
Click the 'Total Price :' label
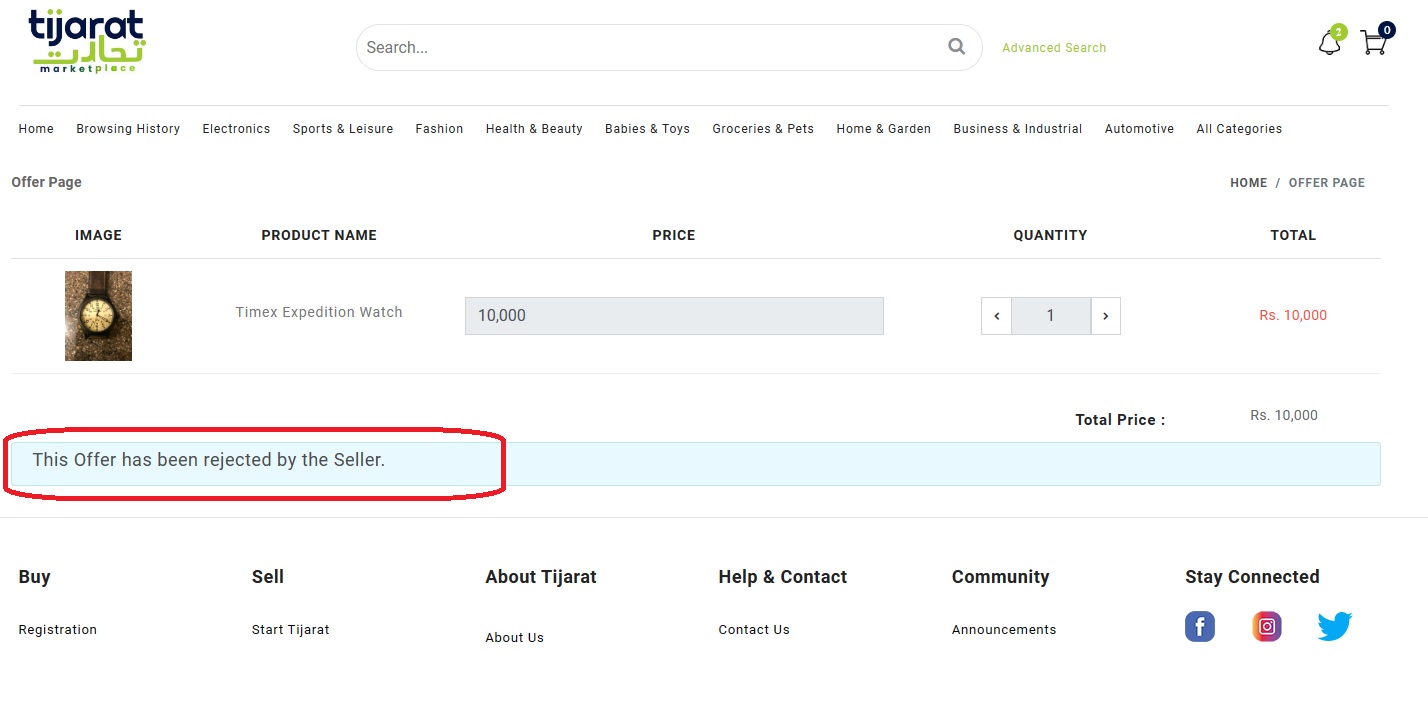point(1120,420)
